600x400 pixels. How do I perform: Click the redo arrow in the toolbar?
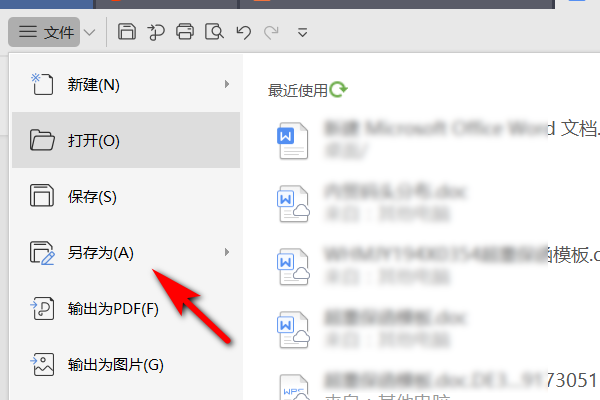coord(271,32)
